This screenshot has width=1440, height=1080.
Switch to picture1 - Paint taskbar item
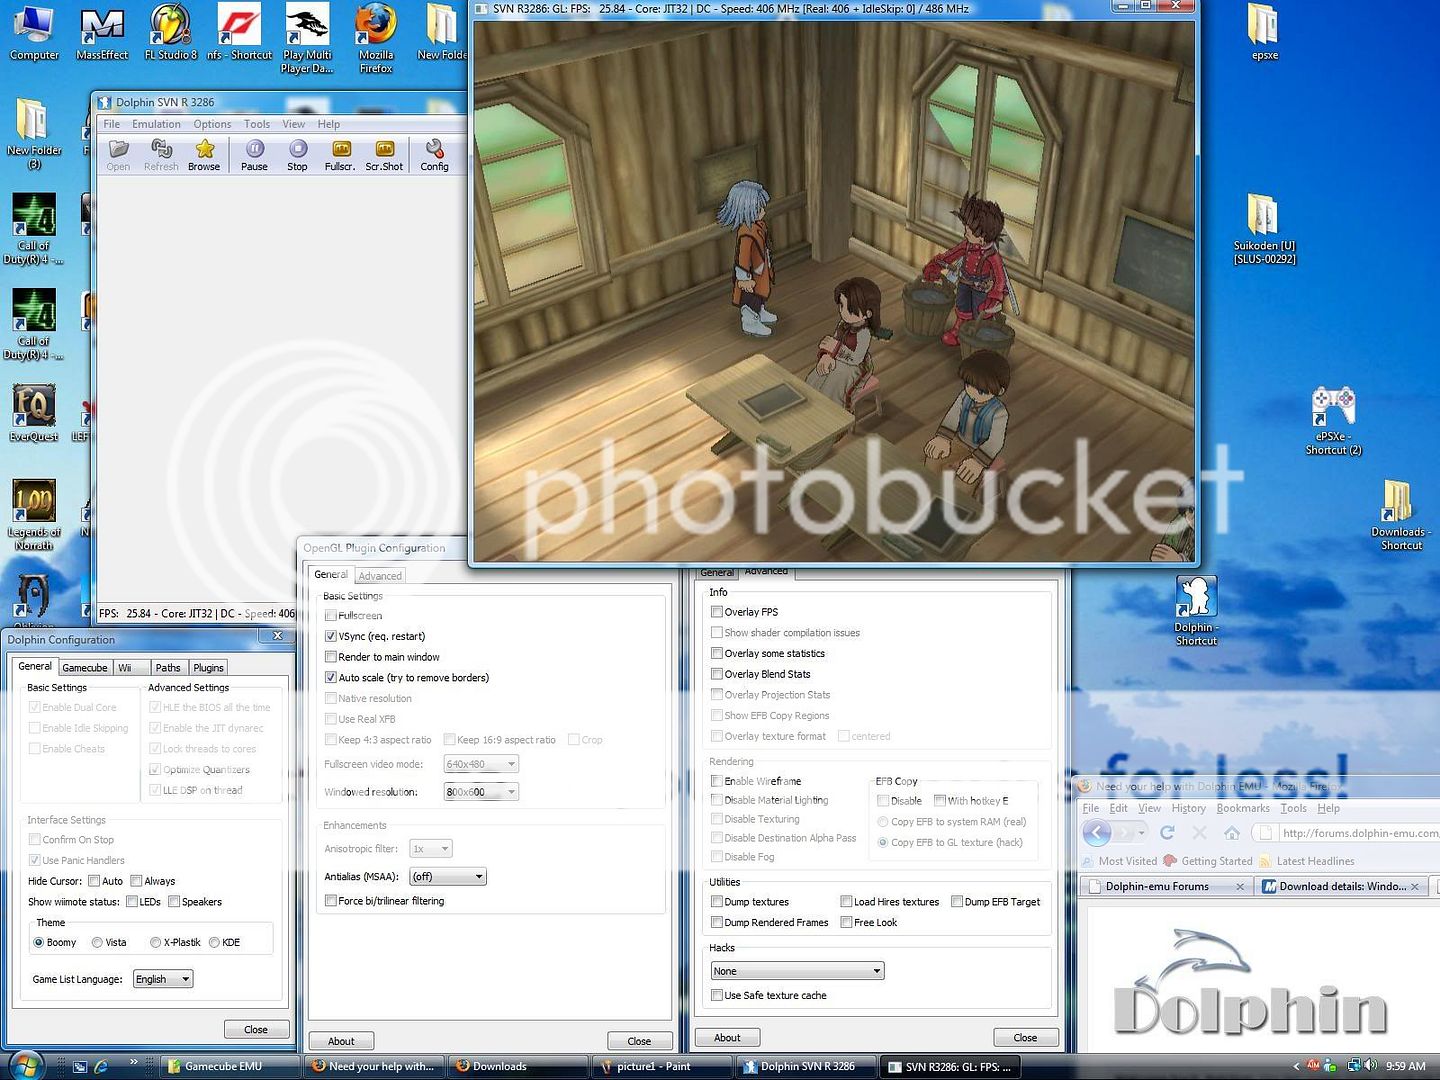click(x=664, y=1066)
